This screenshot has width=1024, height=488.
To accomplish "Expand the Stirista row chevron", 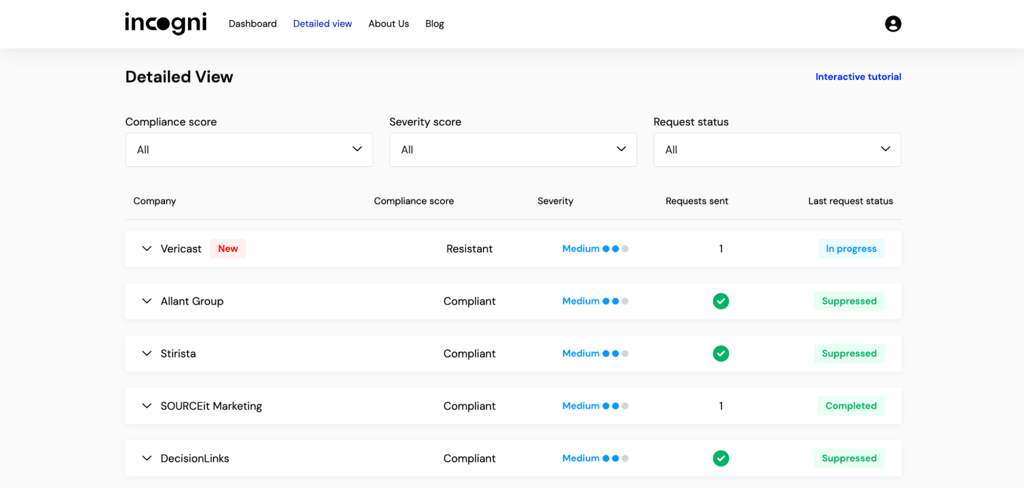I will point(146,353).
